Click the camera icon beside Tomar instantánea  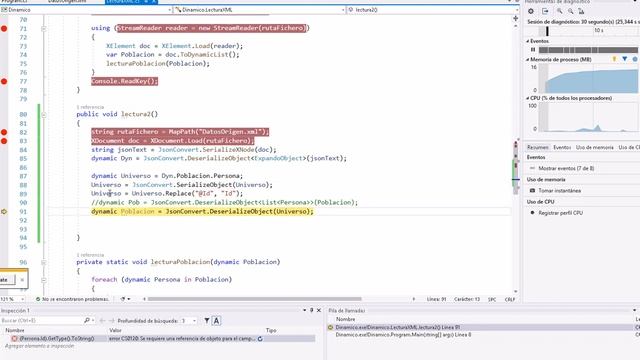coord(532,191)
